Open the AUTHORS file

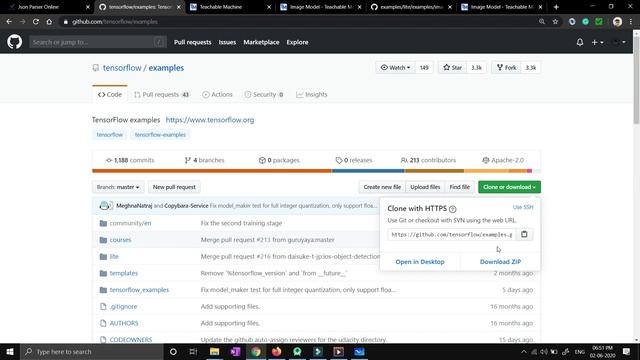point(124,323)
